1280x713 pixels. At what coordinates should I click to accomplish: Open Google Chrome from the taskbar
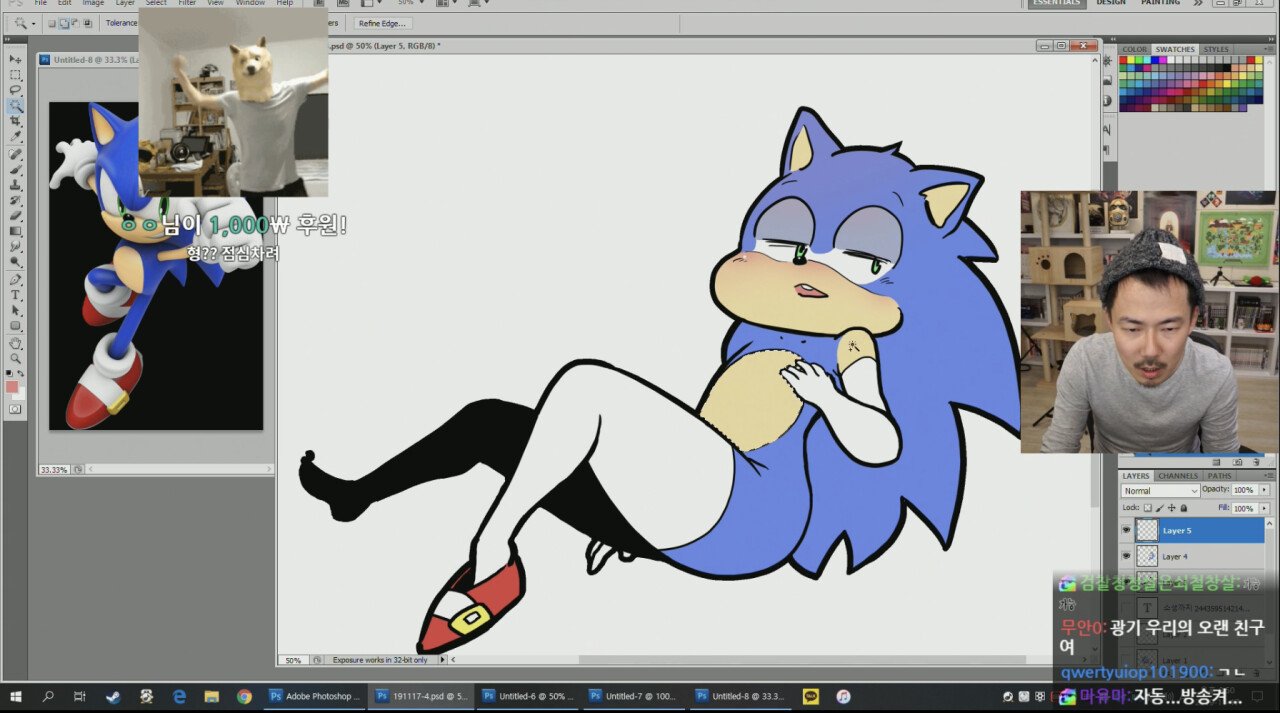click(x=244, y=696)
